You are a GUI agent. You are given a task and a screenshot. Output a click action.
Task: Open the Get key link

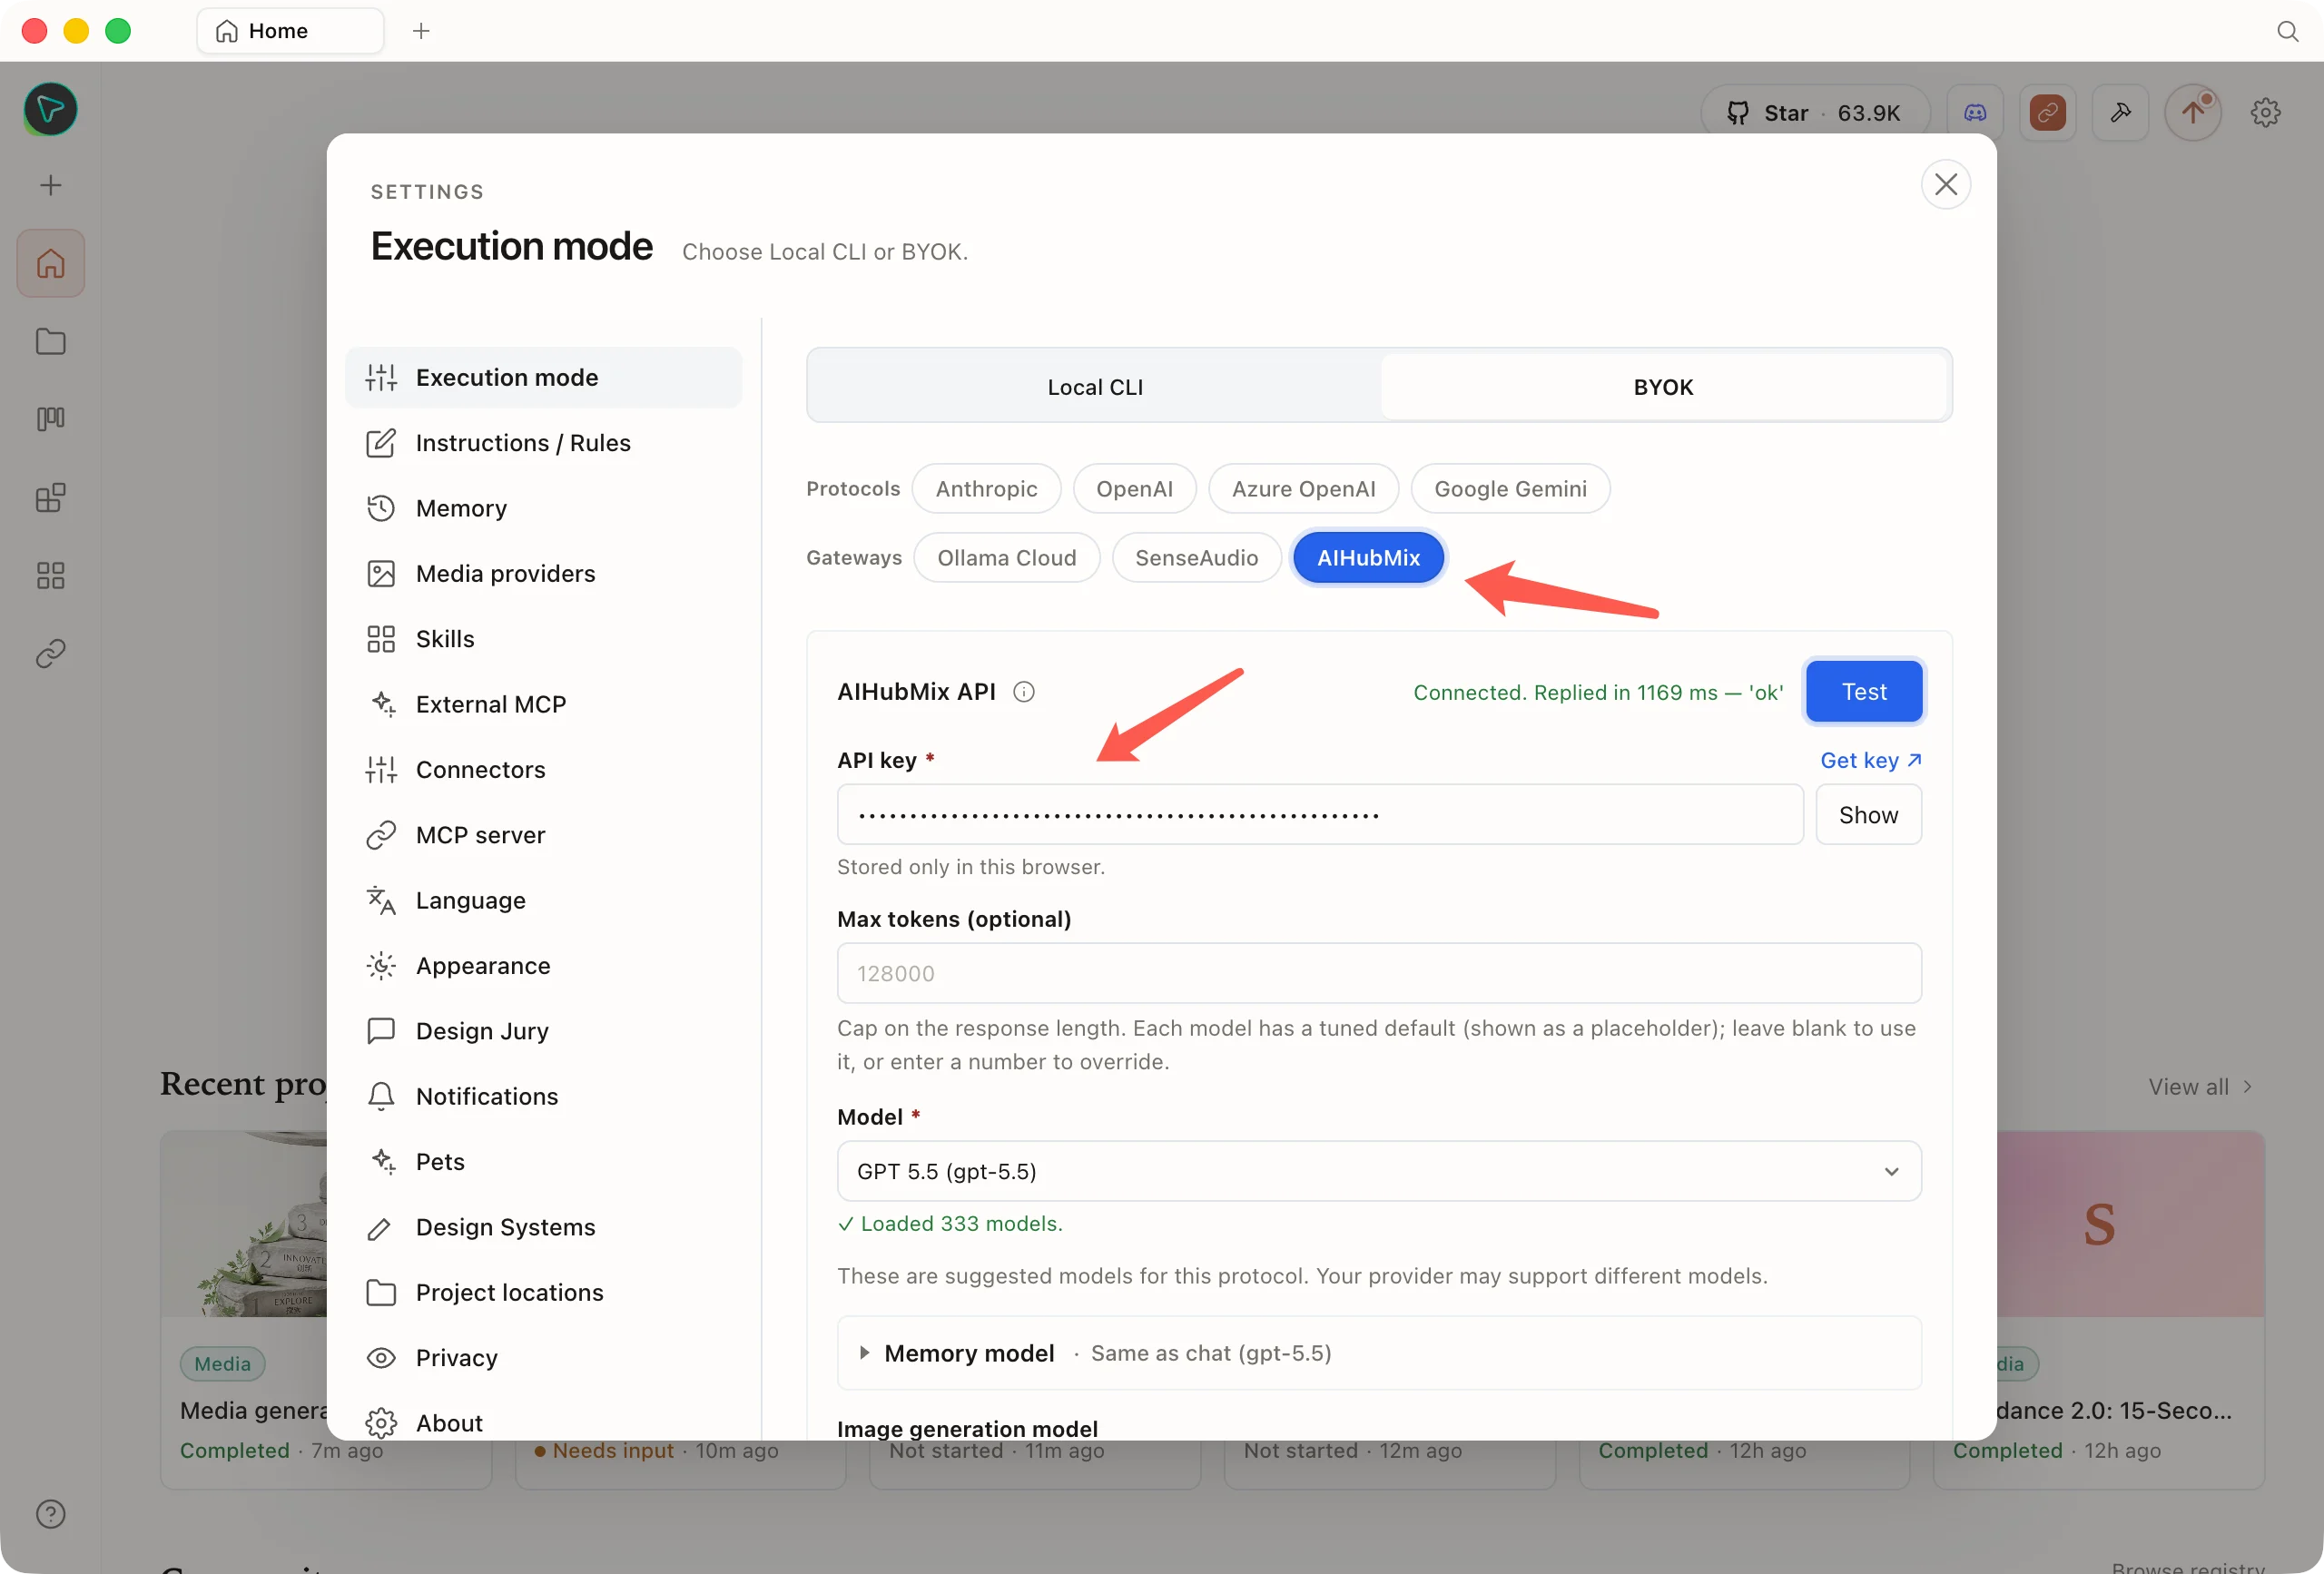click(1870, 760)
